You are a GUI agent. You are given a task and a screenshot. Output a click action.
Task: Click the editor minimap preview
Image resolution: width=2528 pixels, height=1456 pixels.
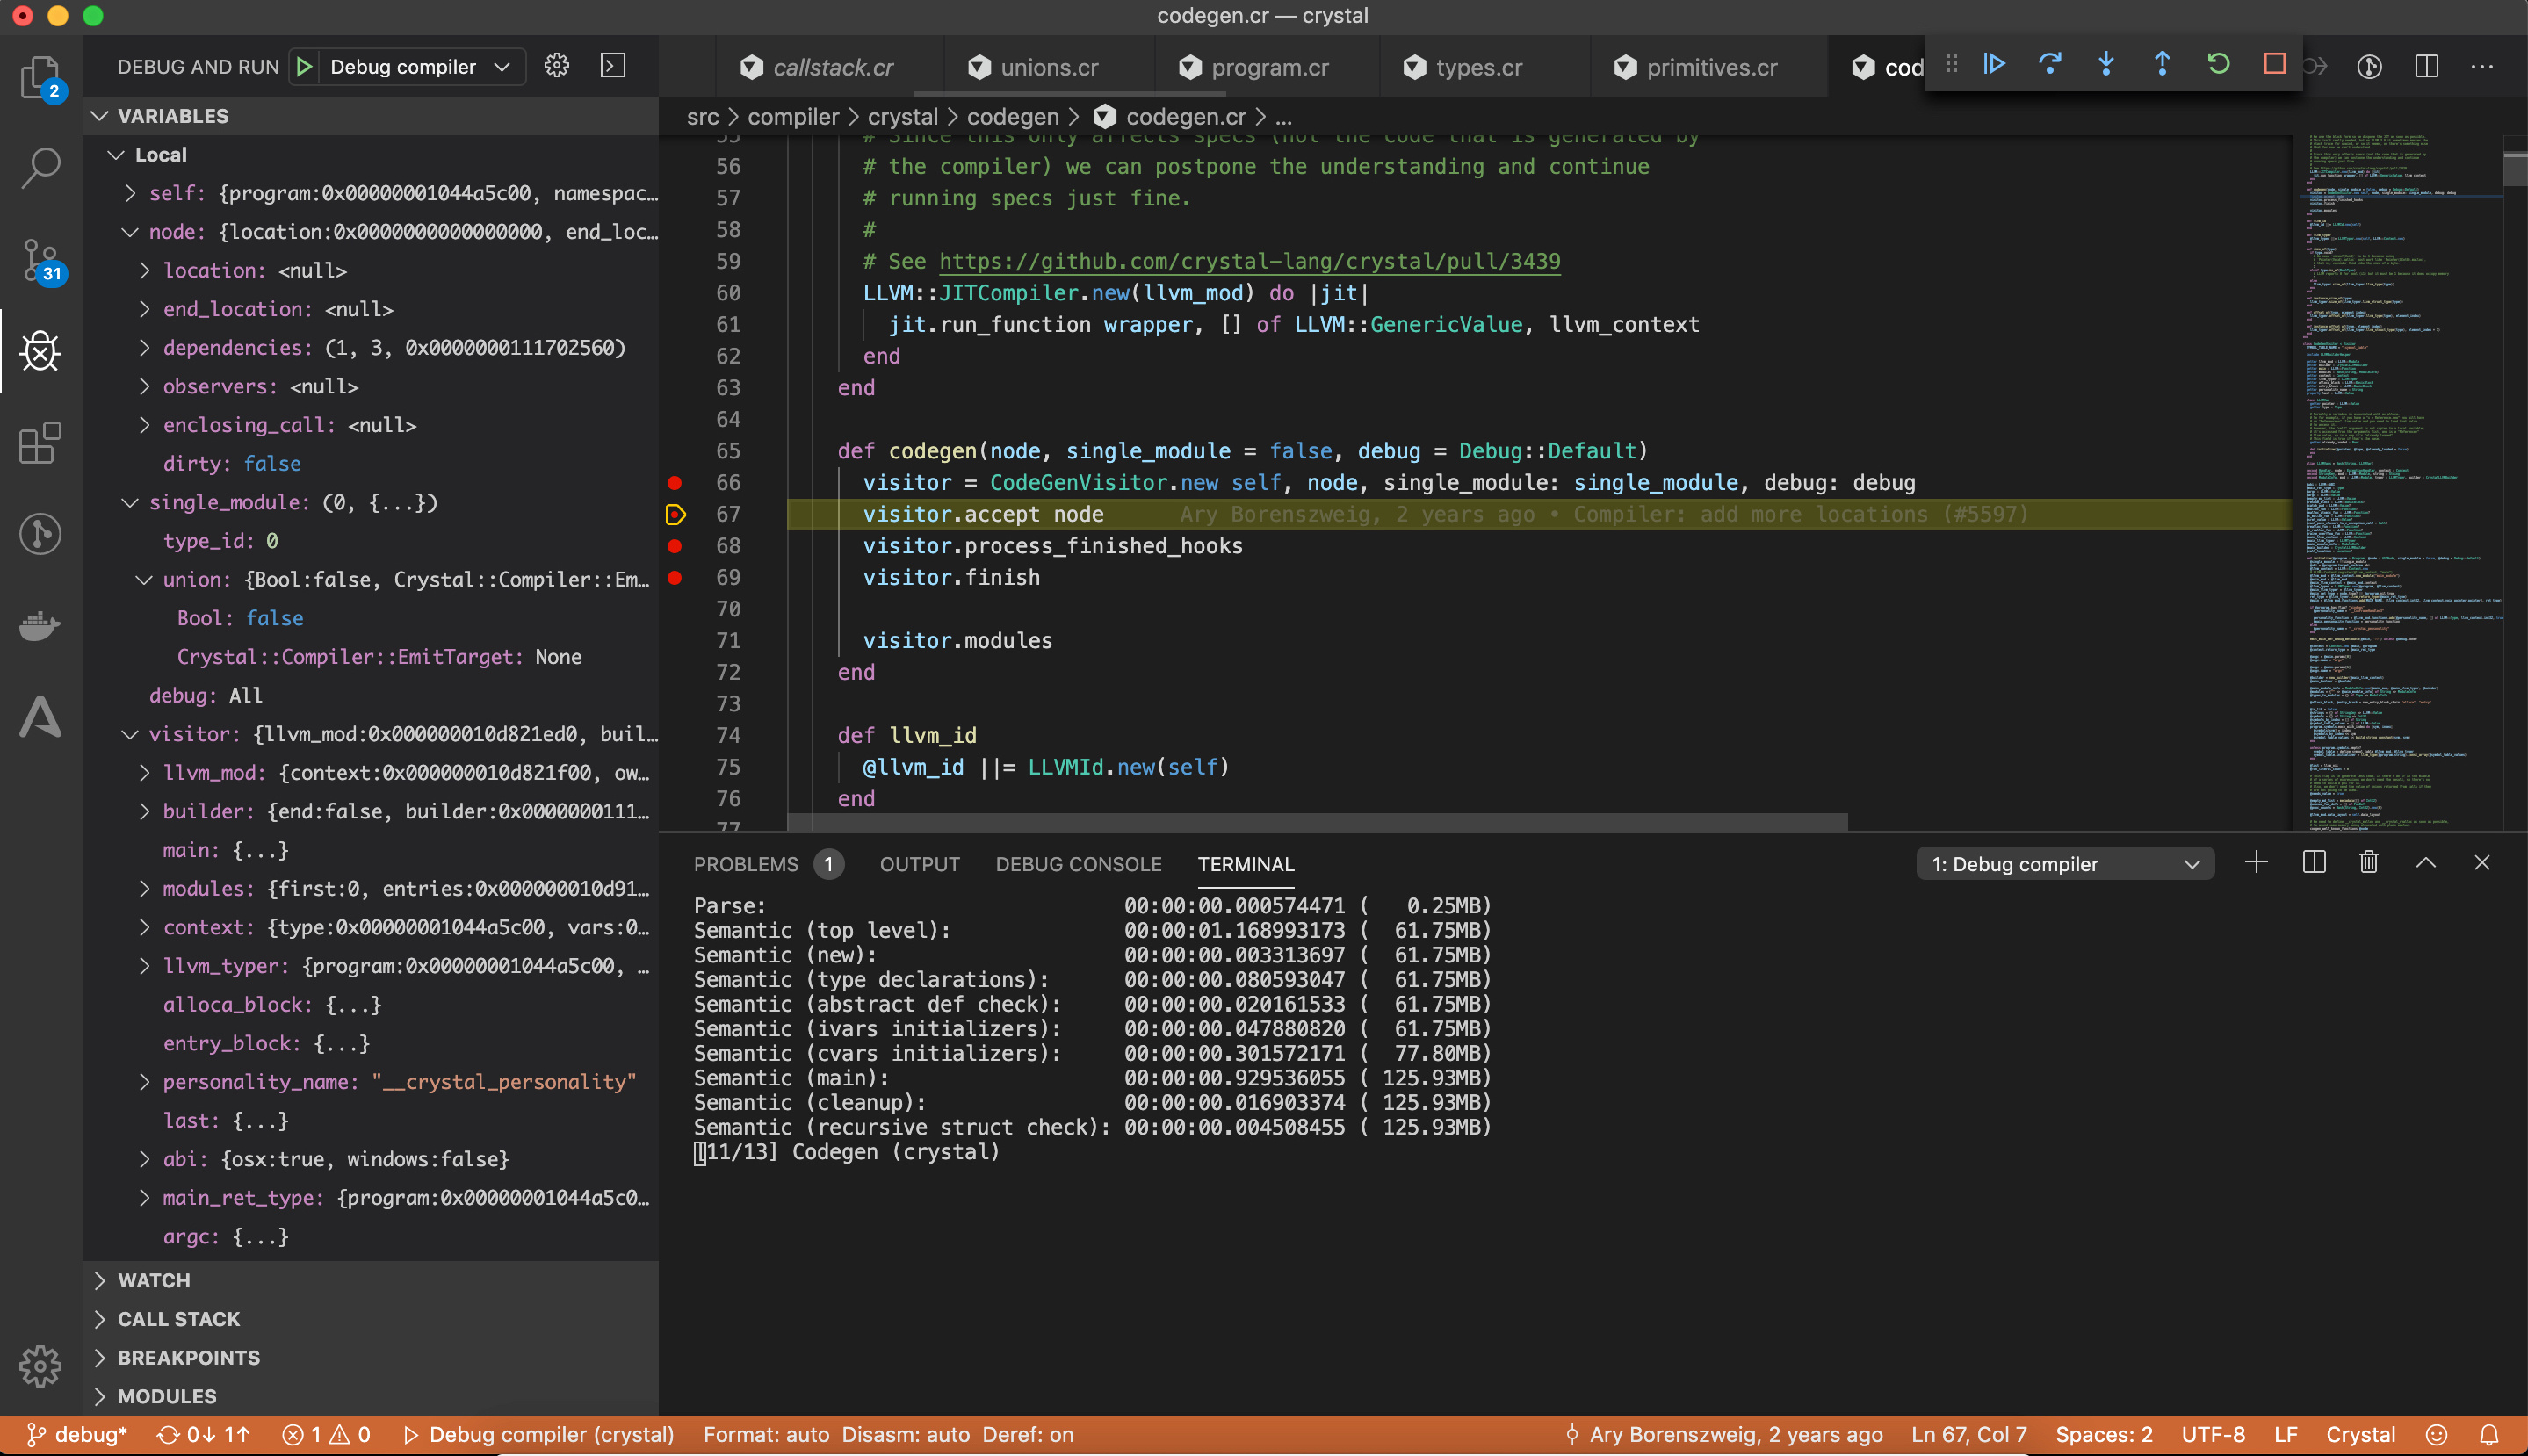click(2400, 480)
